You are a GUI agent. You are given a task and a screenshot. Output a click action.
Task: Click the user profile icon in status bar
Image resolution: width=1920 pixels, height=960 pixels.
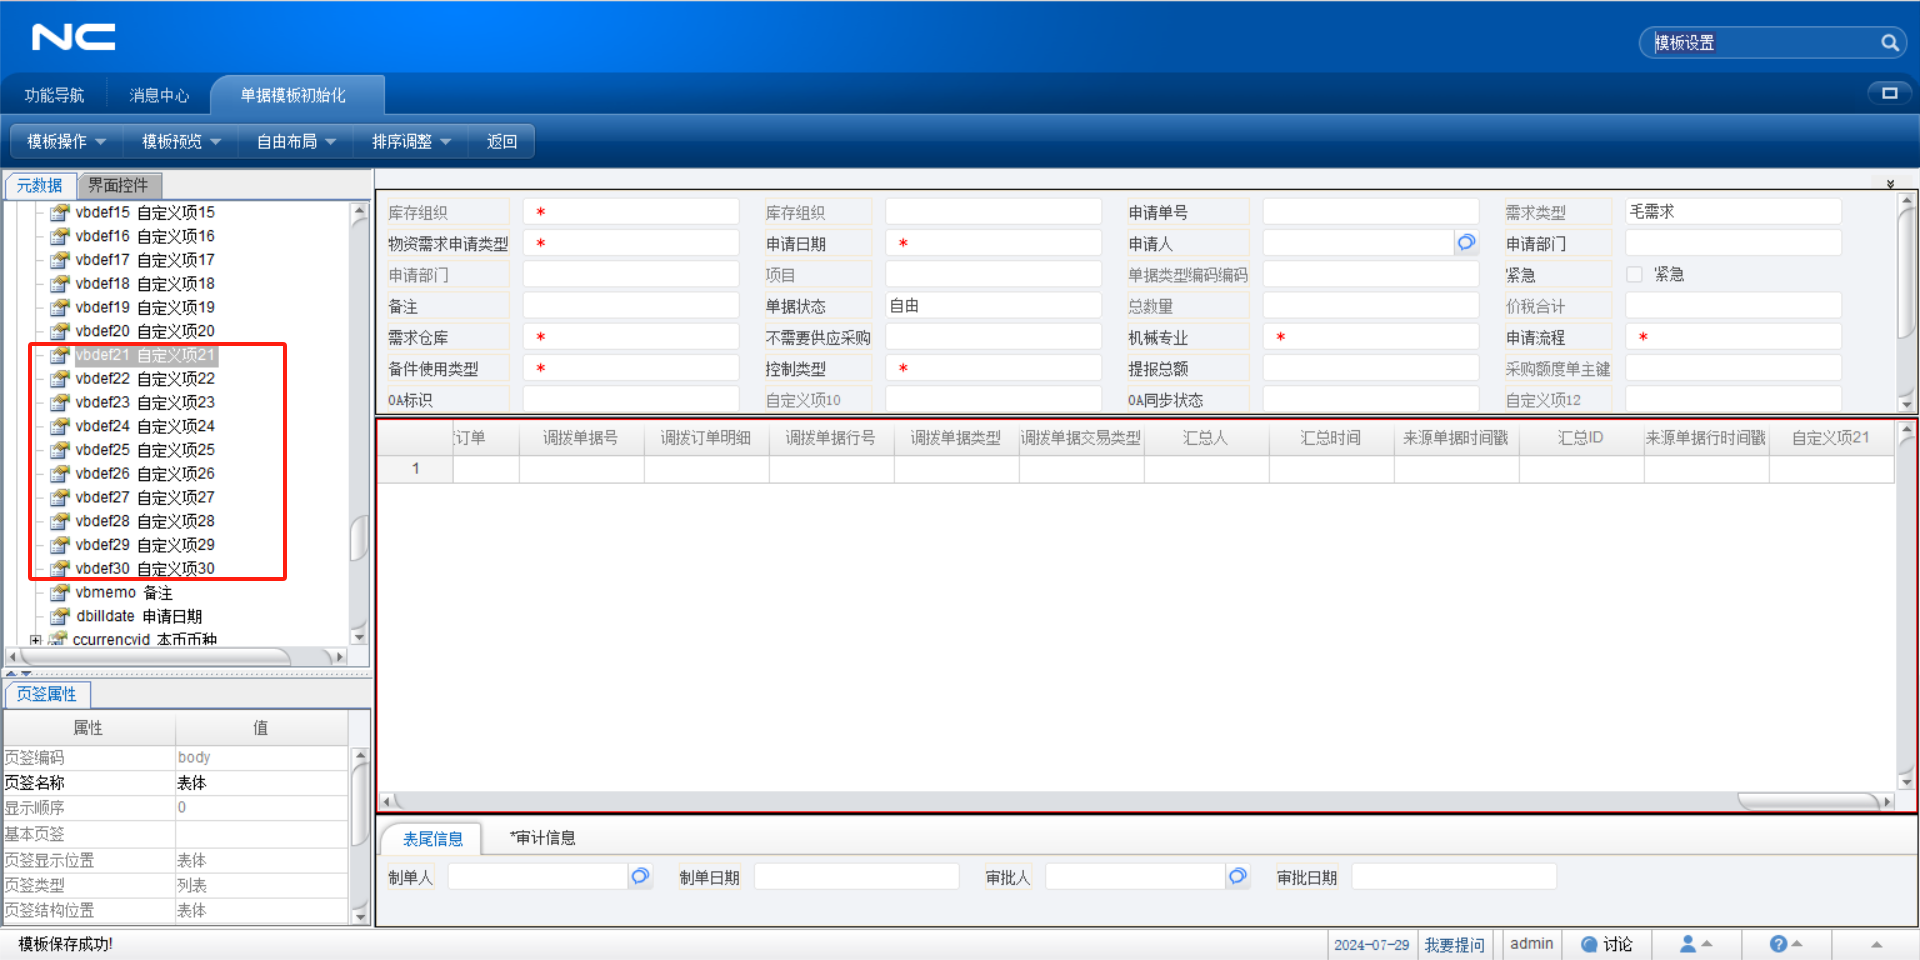point(1688,943)
